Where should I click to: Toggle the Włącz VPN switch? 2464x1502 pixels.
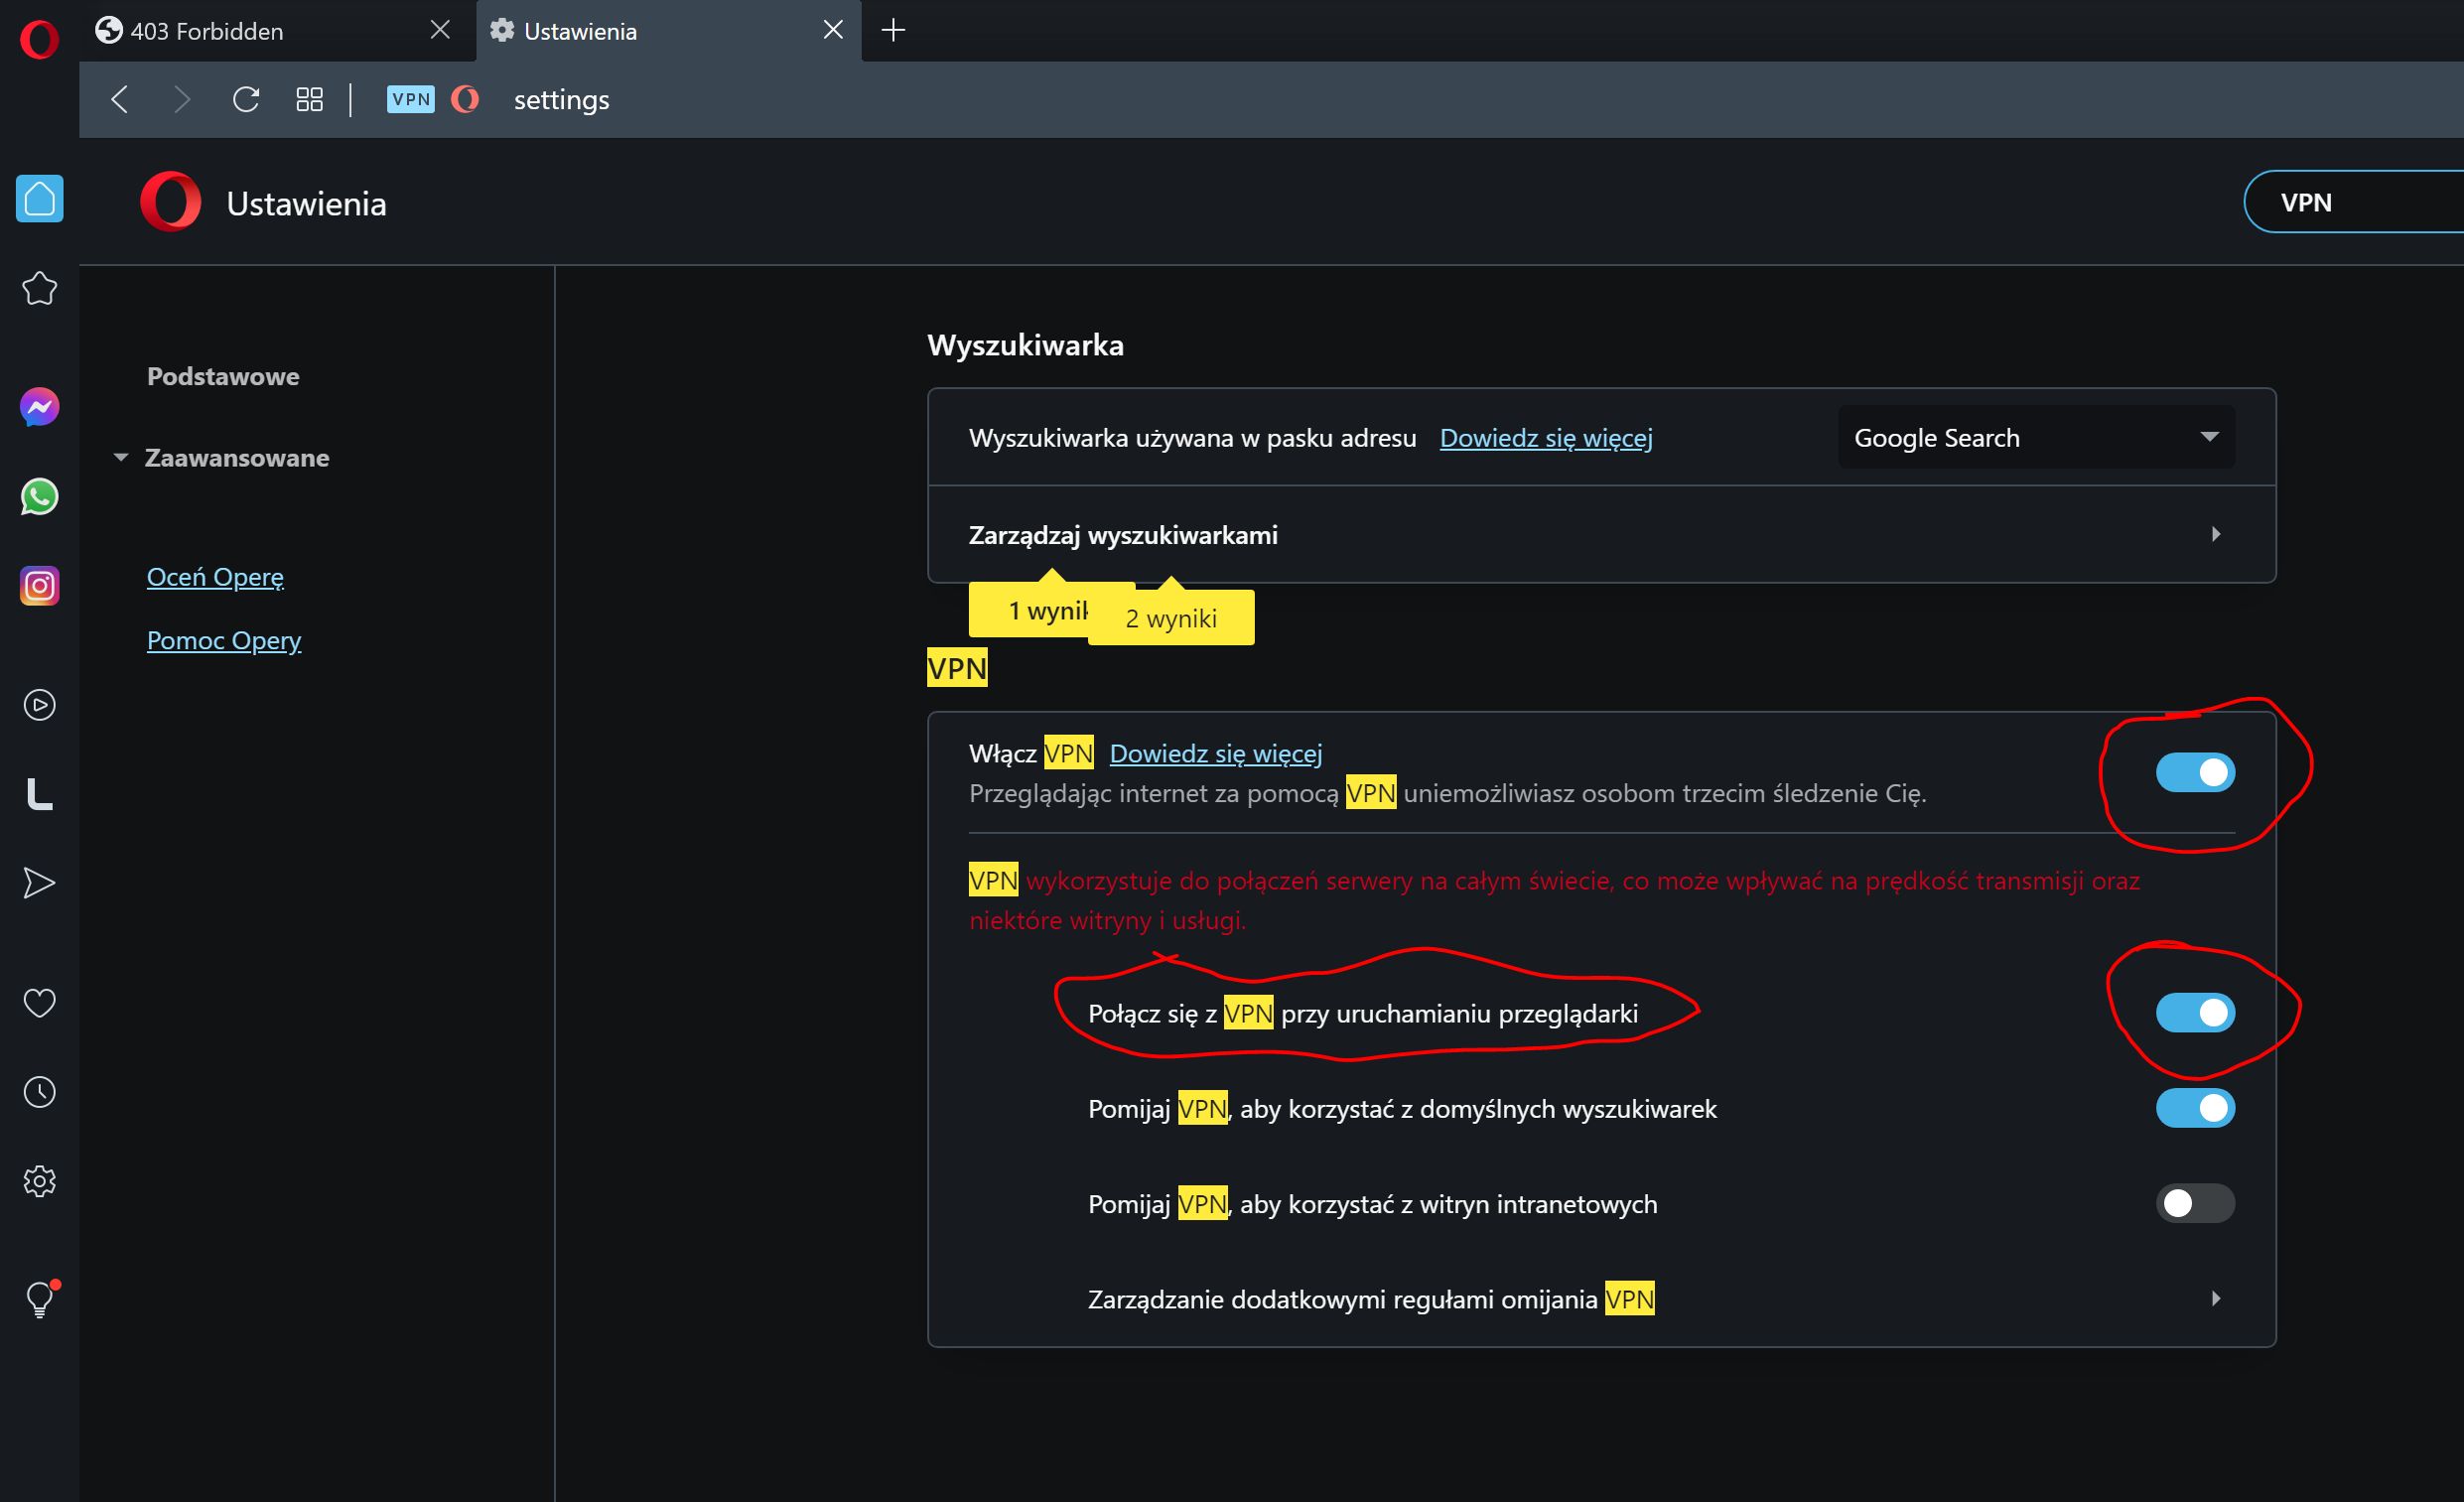coord(2195,773)
